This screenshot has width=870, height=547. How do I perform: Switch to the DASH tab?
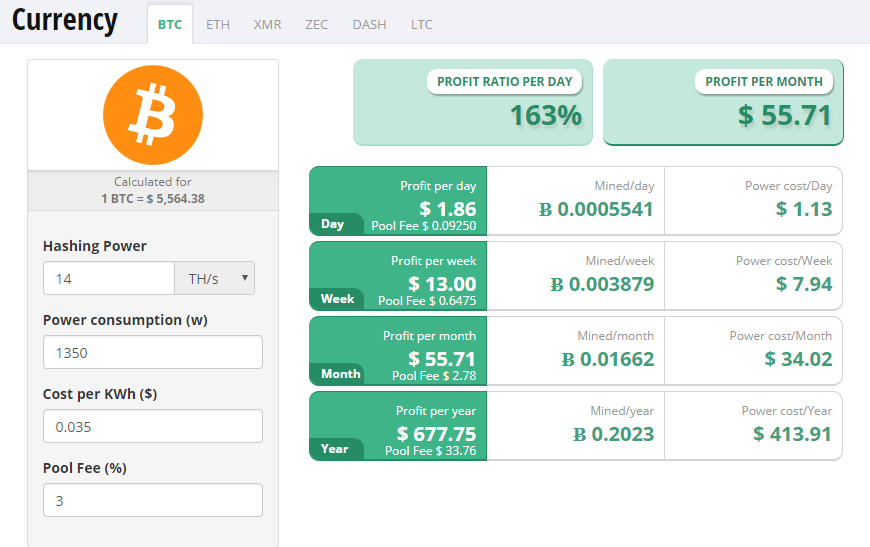tap(369, 24)
